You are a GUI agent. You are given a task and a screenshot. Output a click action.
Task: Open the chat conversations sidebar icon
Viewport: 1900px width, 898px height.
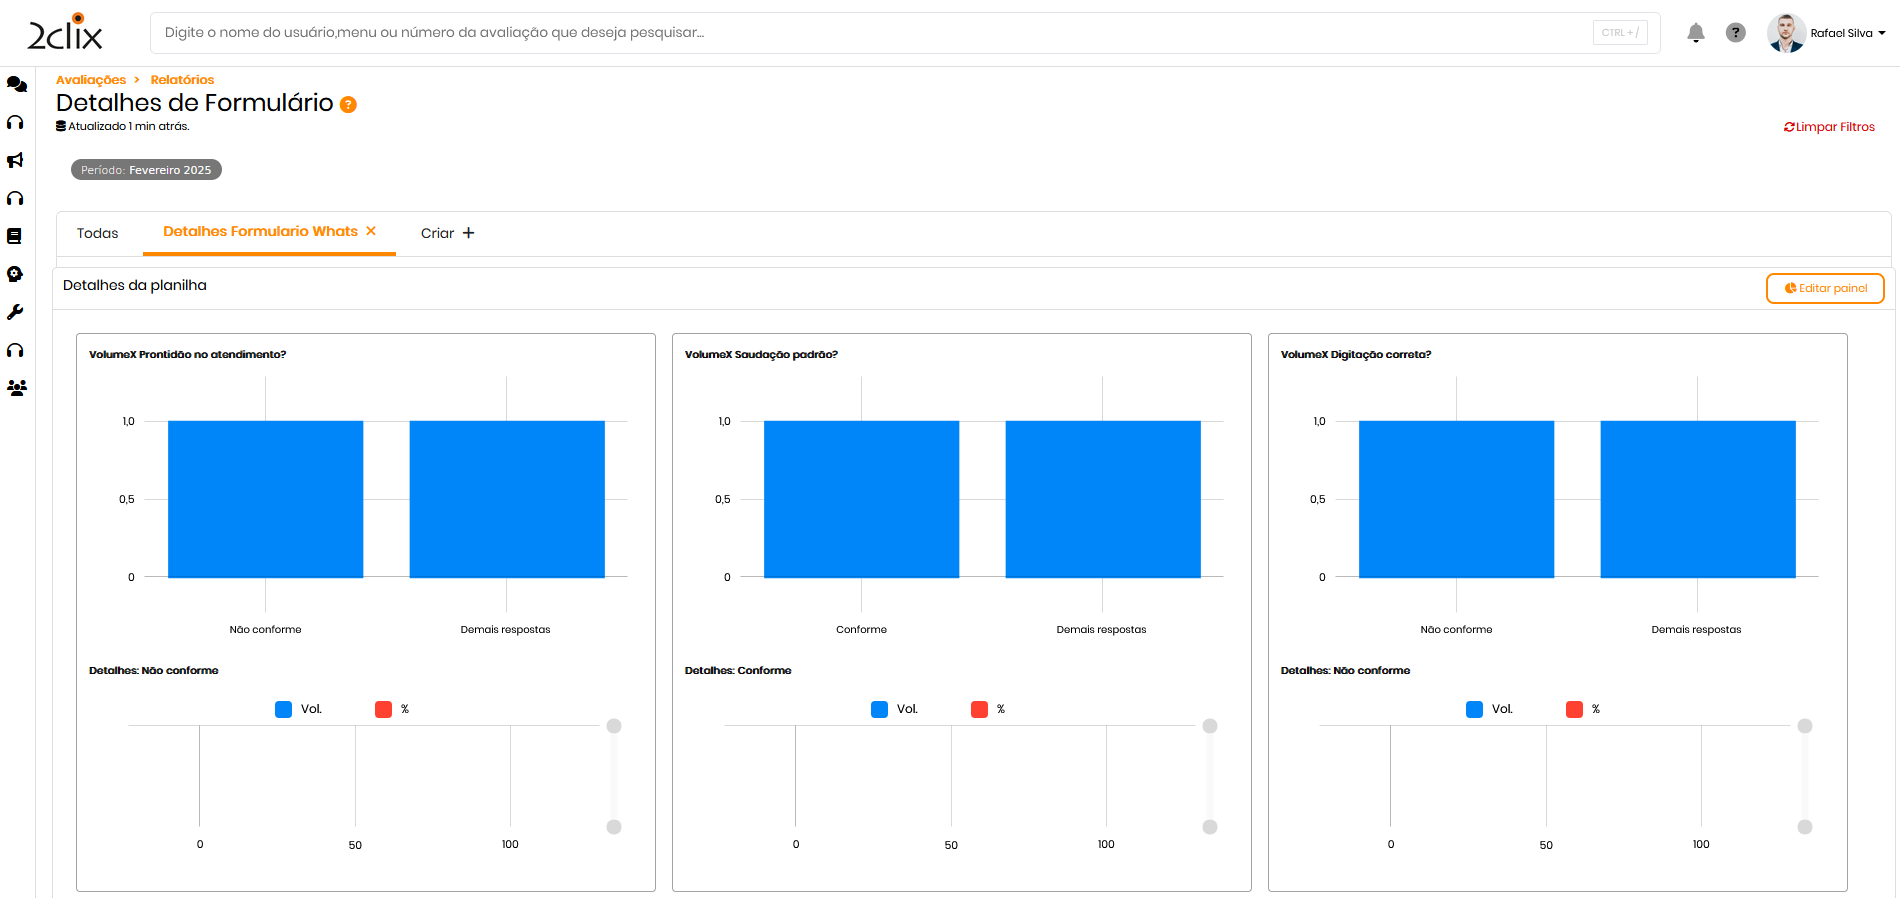pyautogui.click(x=16, y=85)
